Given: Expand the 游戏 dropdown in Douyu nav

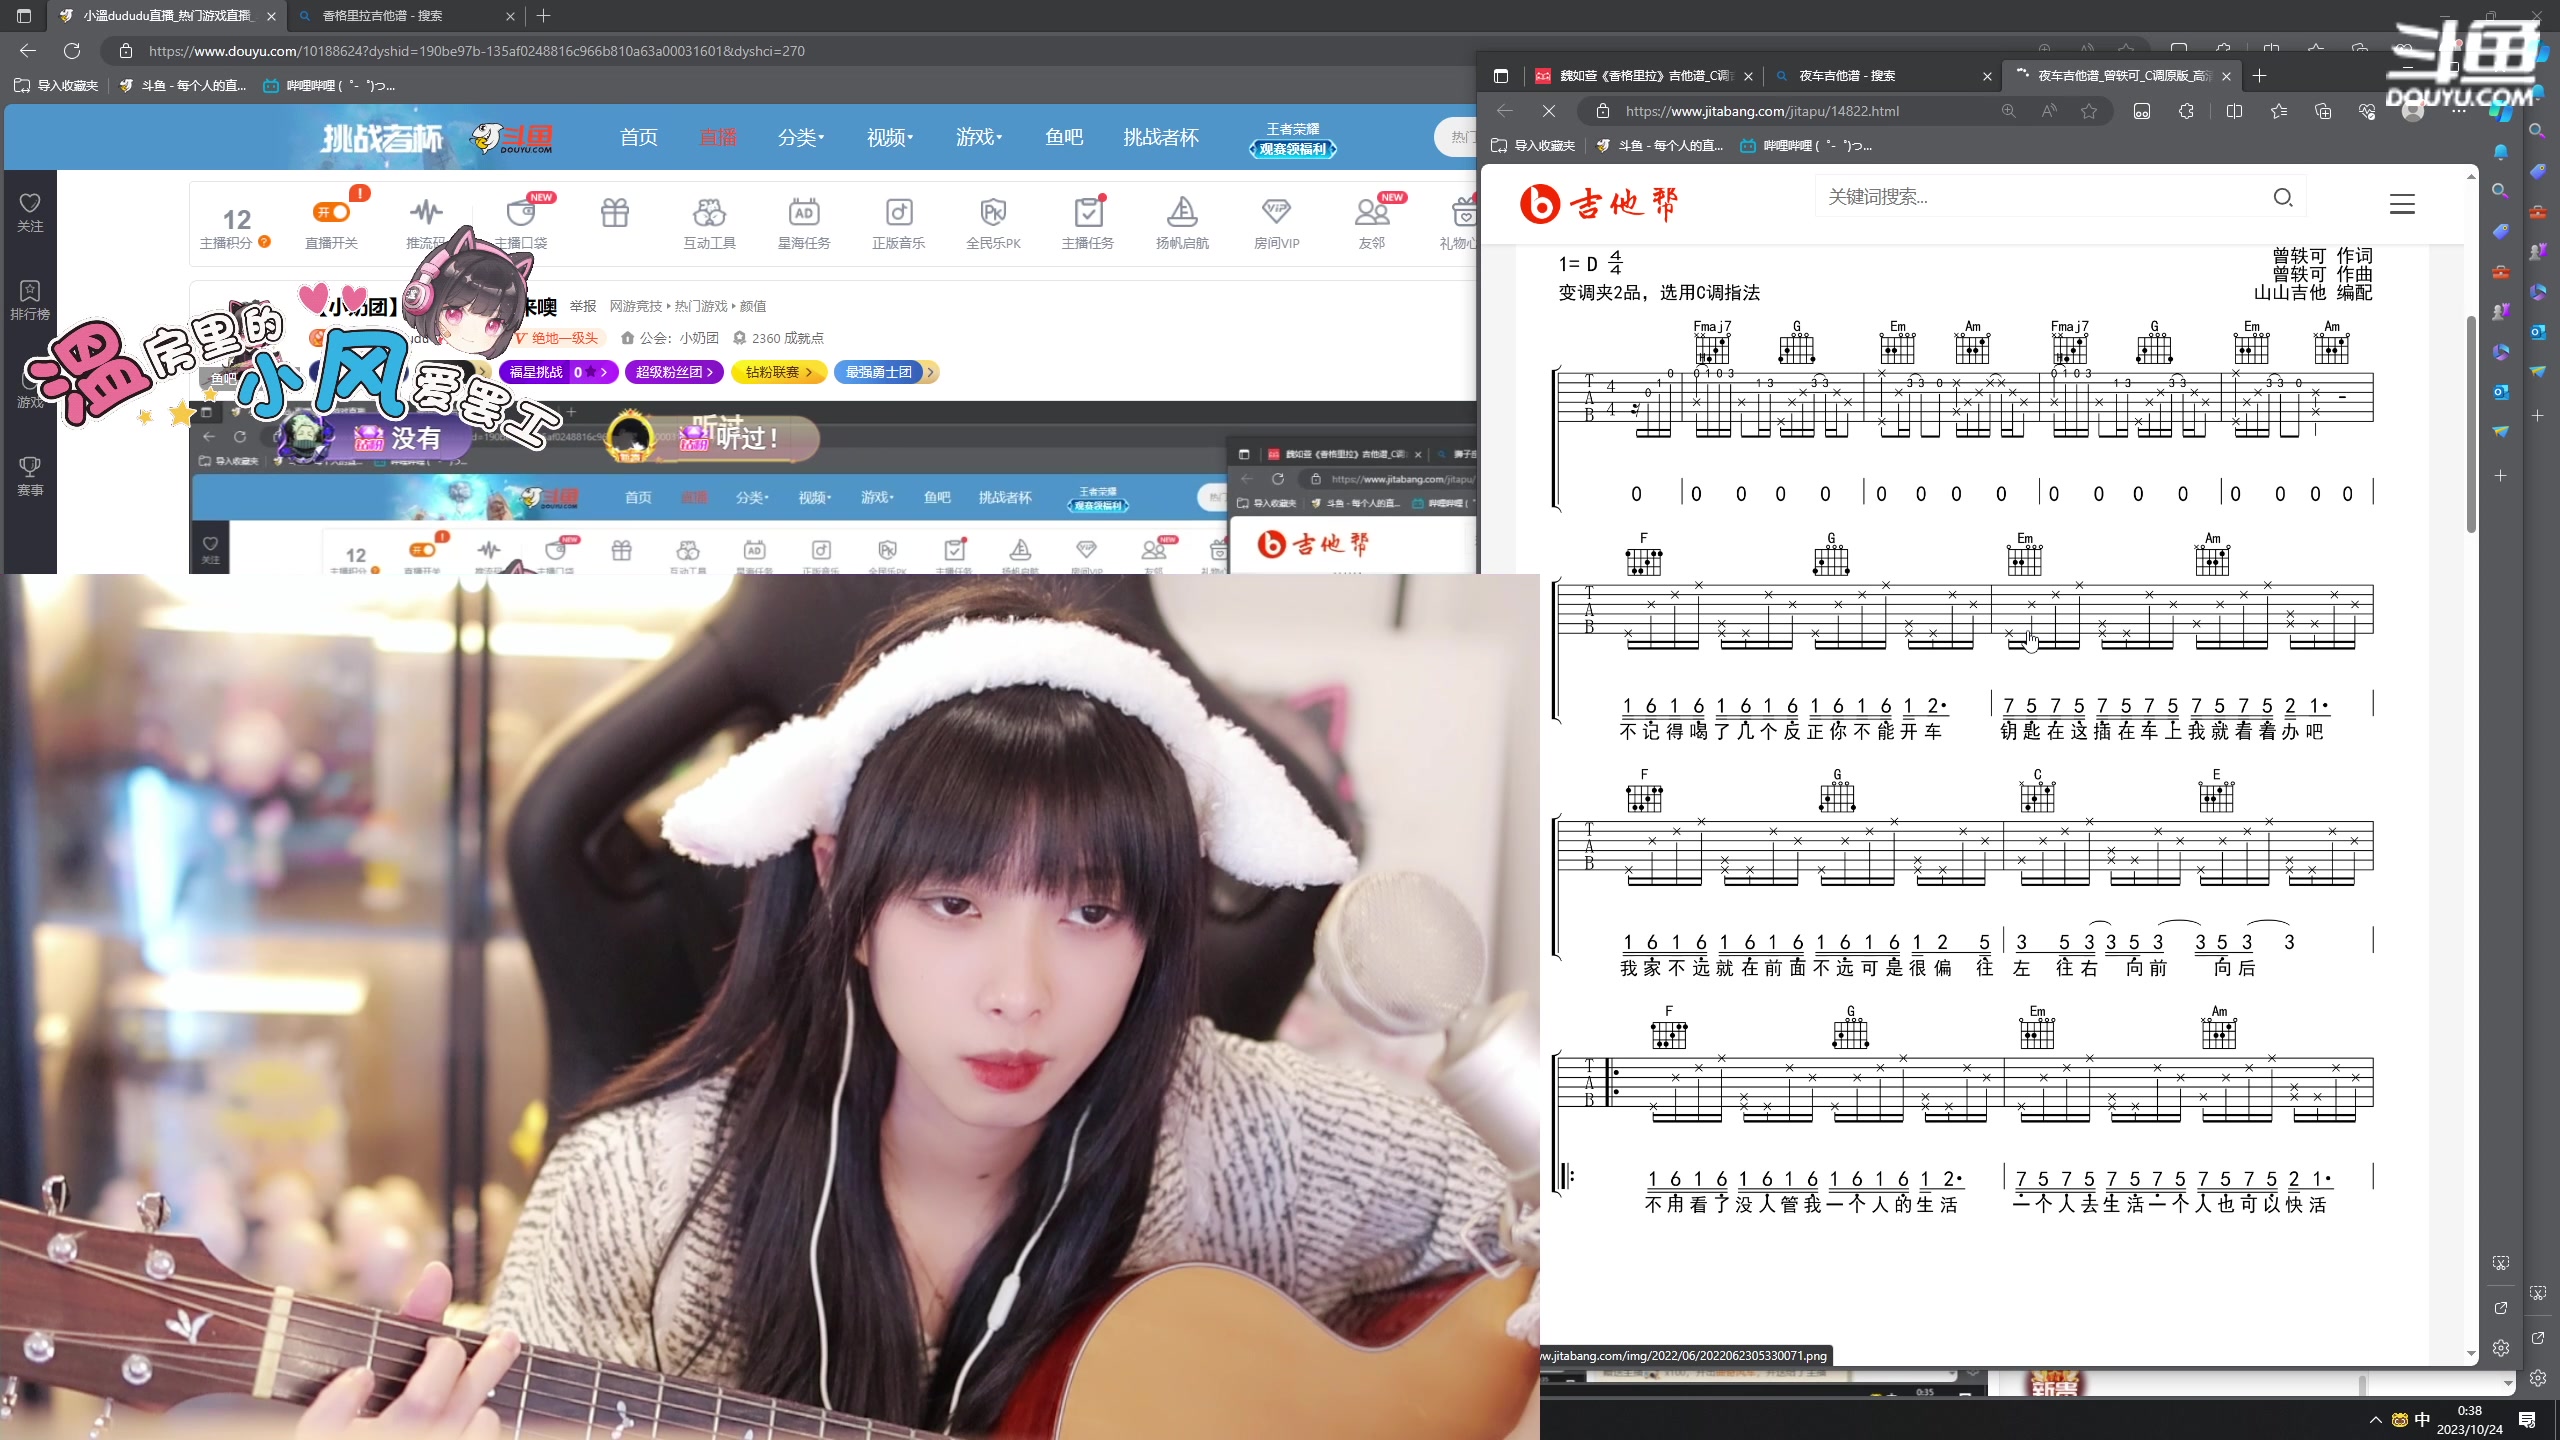Looking at the screenshot, I should (979, 138).
